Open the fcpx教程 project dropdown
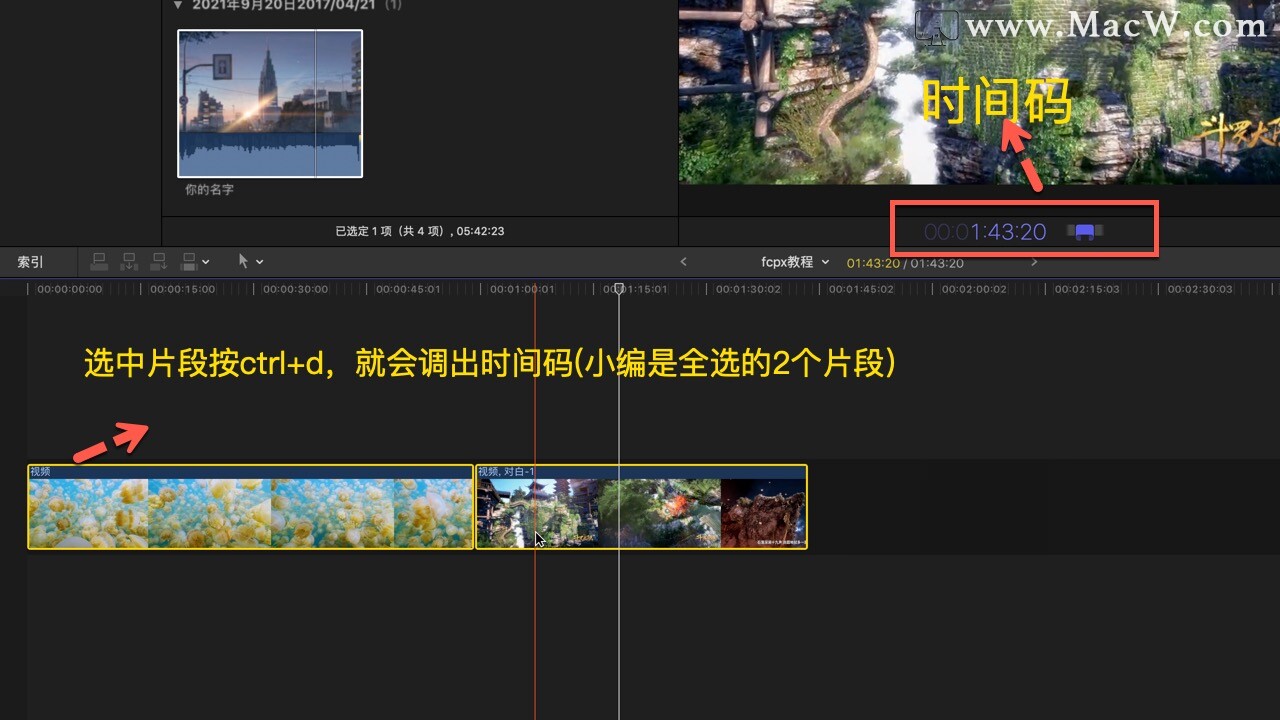The width and height of the screenshot is (1280, 720). pos(795,262)
